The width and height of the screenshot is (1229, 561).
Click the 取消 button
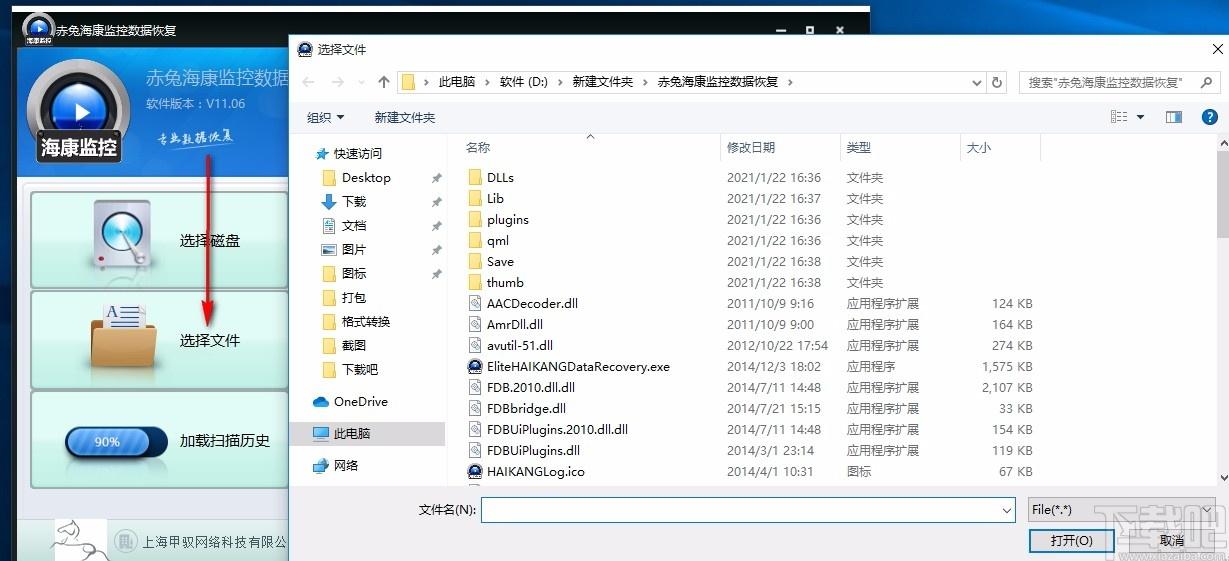pyautogui.click(x=1171, y=540)
